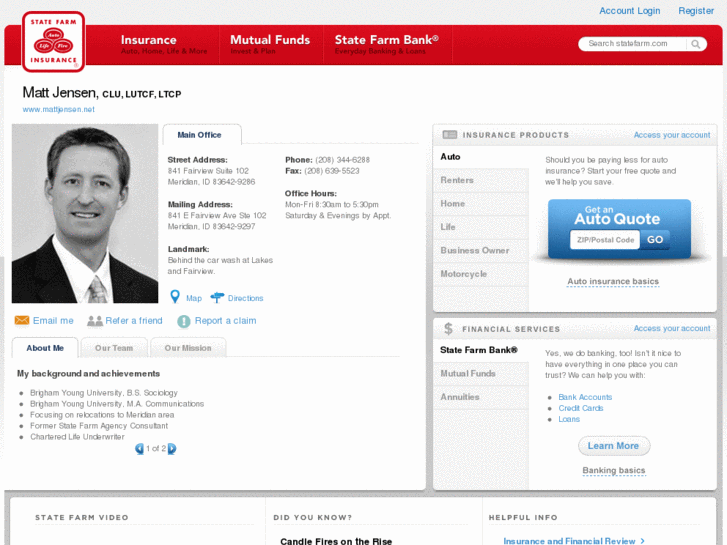Image resolution: width=727 pixels, height=545 pixels.
Task: Click the Directions link
Action: click(x=245, y=298)
